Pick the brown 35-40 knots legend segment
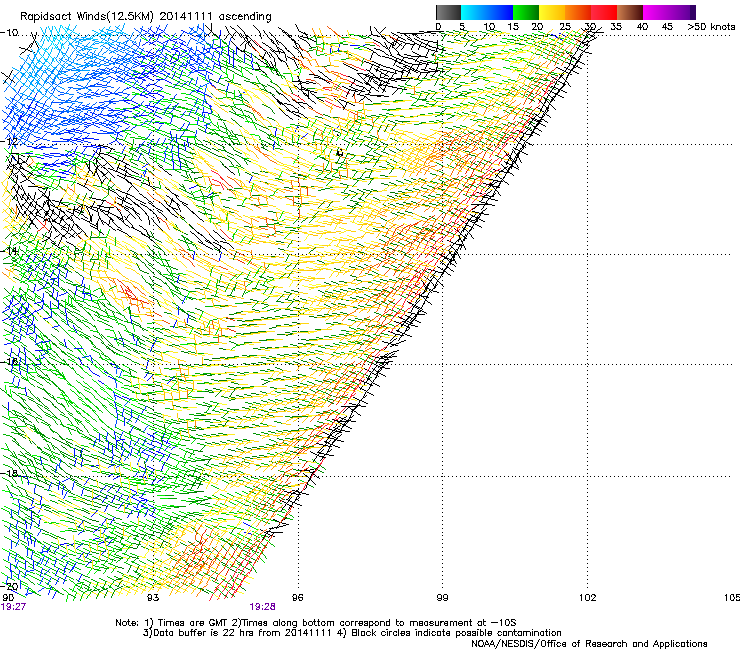This screenshot has height=650, width=740. click(630, 12)
